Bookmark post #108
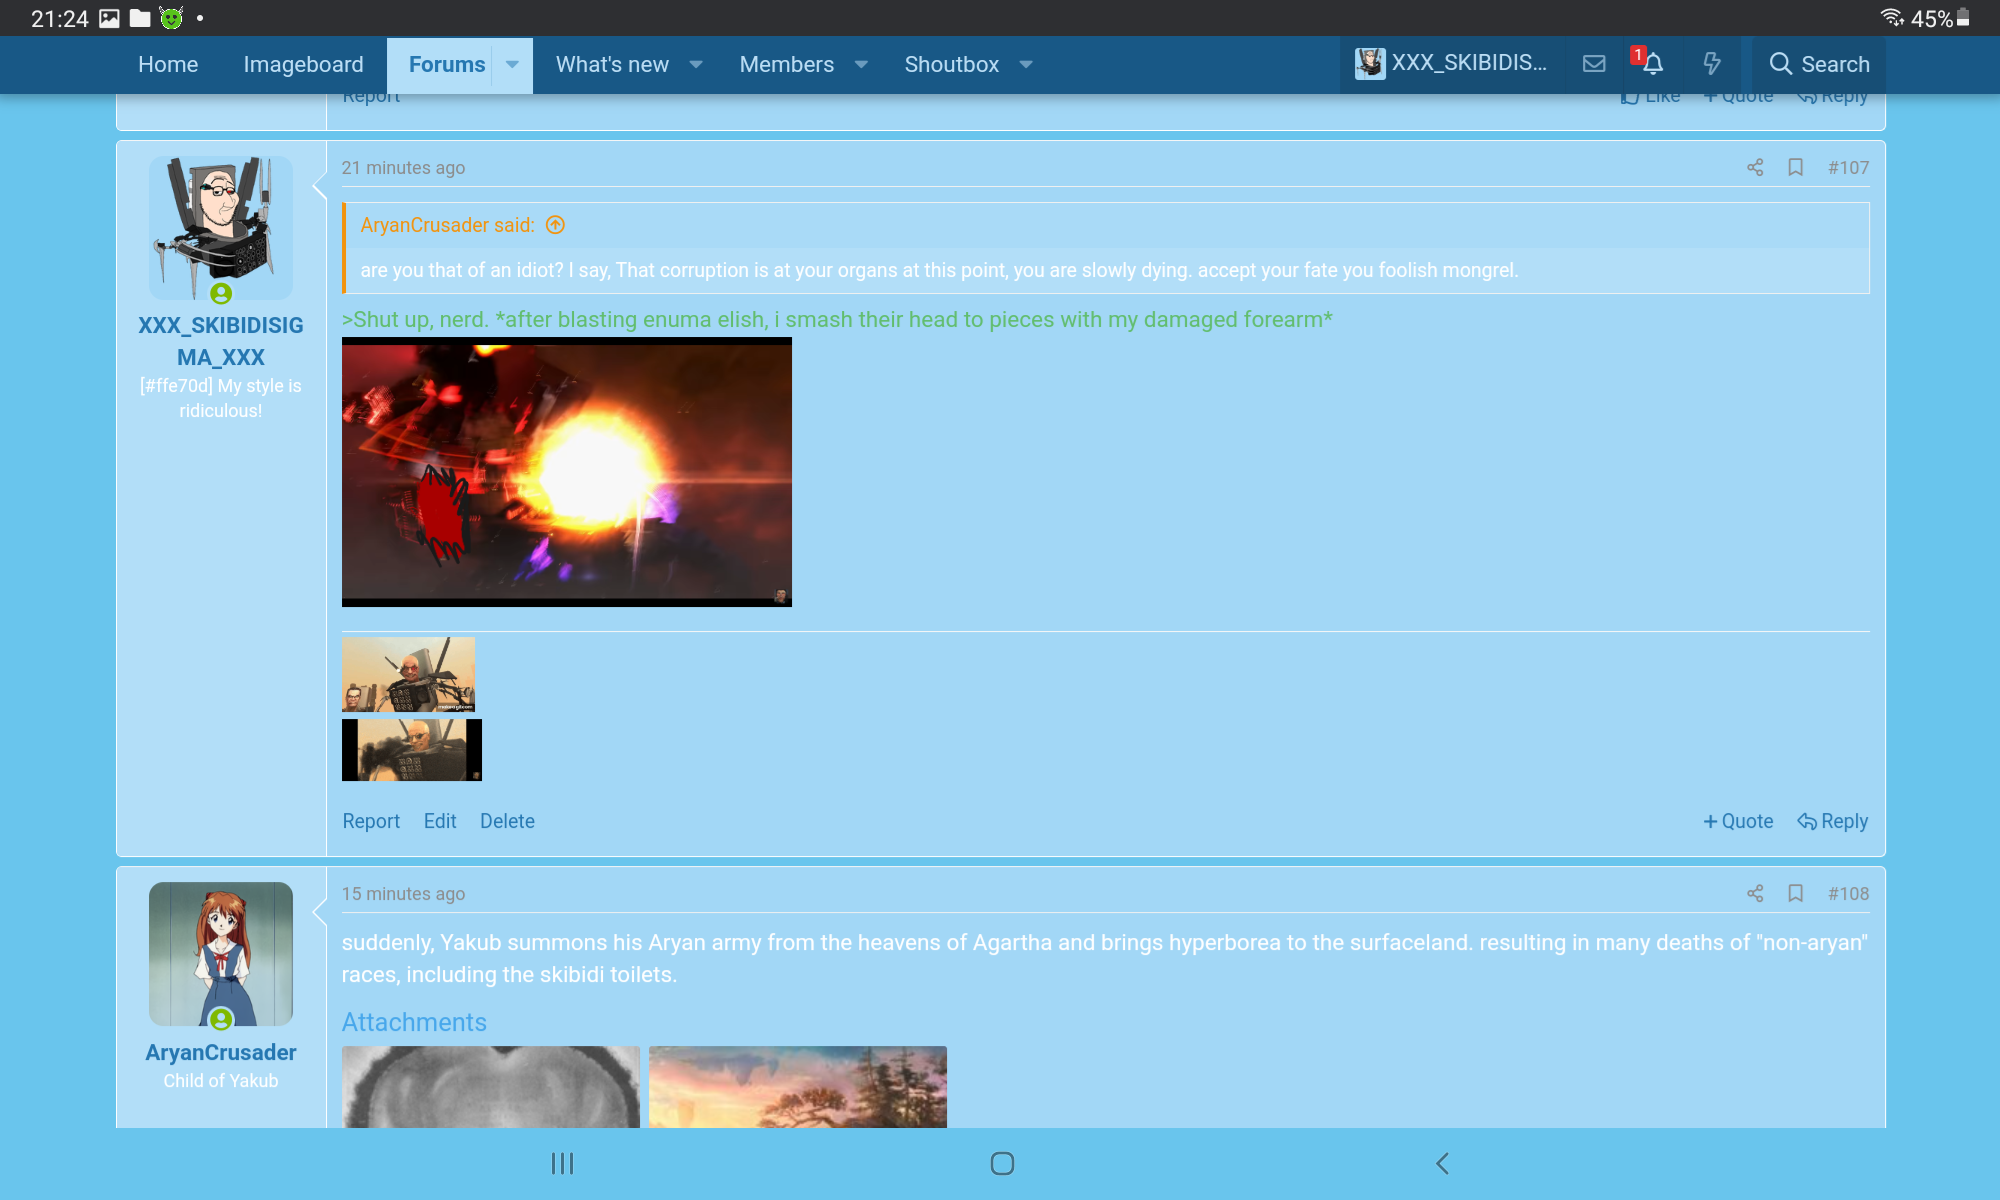 [x=1796, y=893]
